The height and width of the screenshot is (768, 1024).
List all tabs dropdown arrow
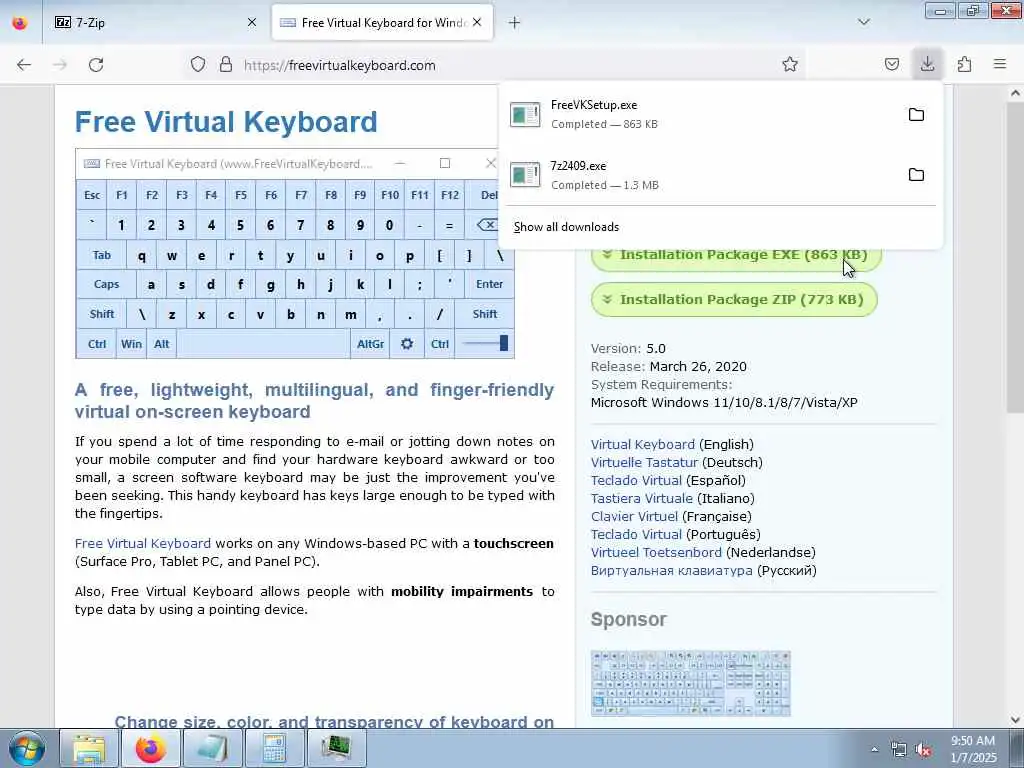(864, 22)
